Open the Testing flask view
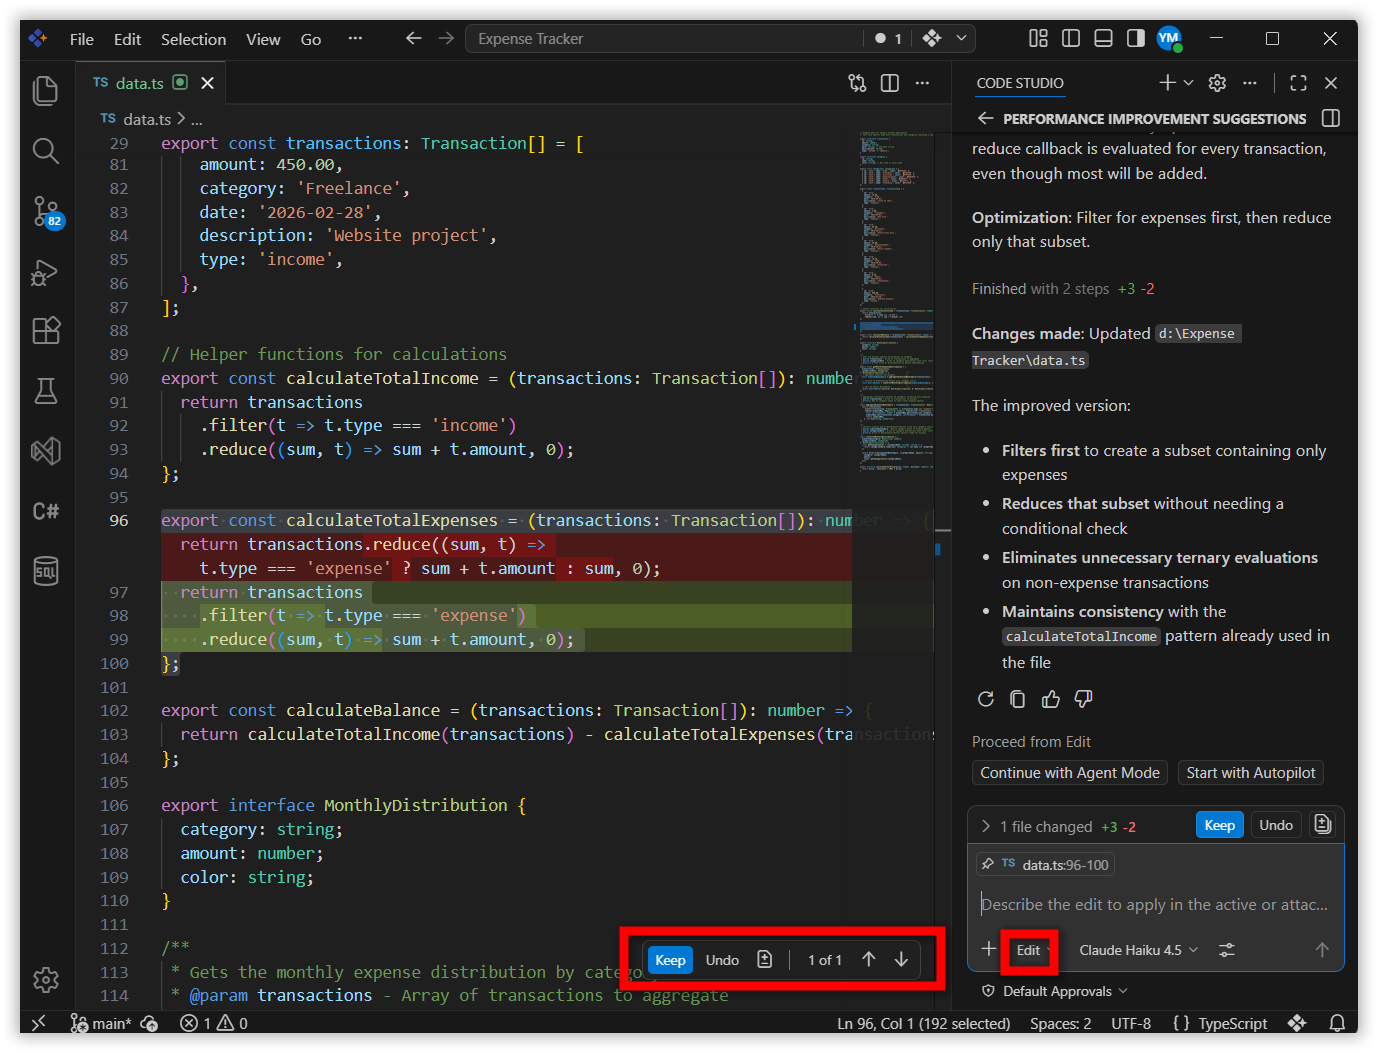This screenshot has height=1053, width=1378. (46, 391)
